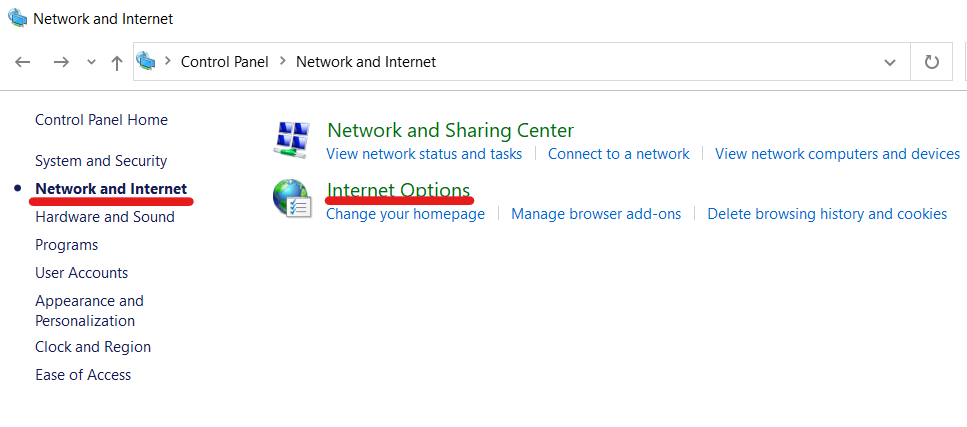The image size is (967, 427).
Task: Open Manage browser add-ons link
Action: 596,214
